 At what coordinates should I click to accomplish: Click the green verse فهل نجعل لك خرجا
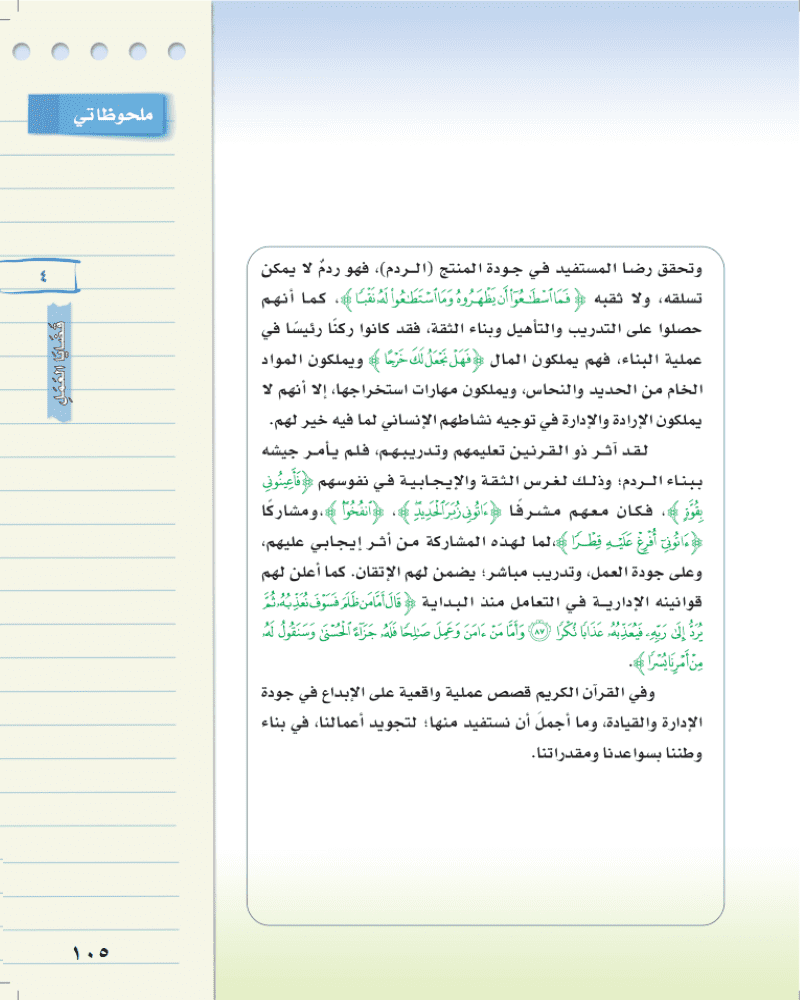coord(427,360)
